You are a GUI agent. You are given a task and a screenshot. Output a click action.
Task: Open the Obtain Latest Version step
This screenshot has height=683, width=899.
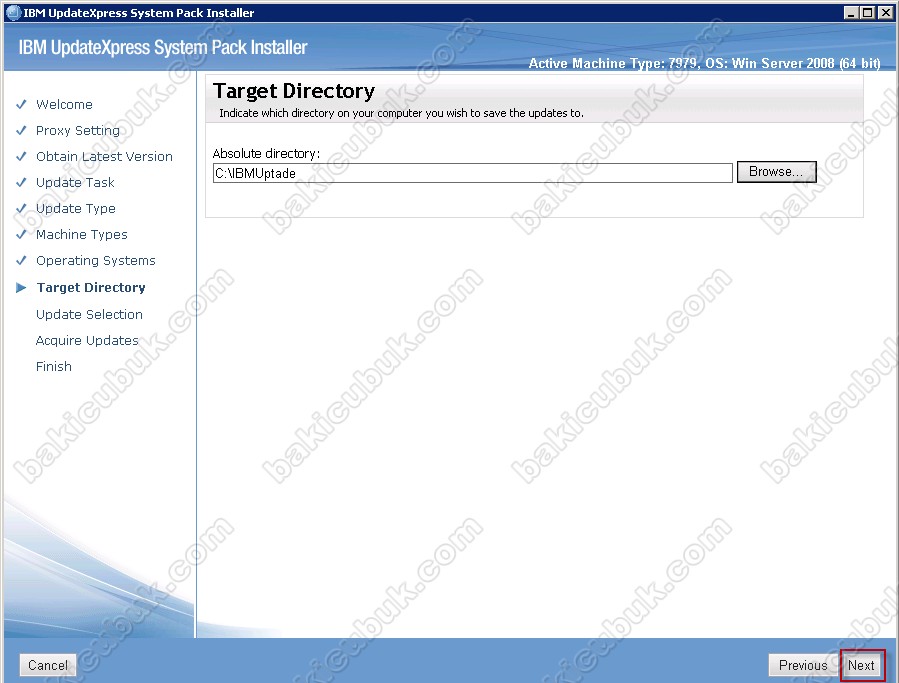104,157
